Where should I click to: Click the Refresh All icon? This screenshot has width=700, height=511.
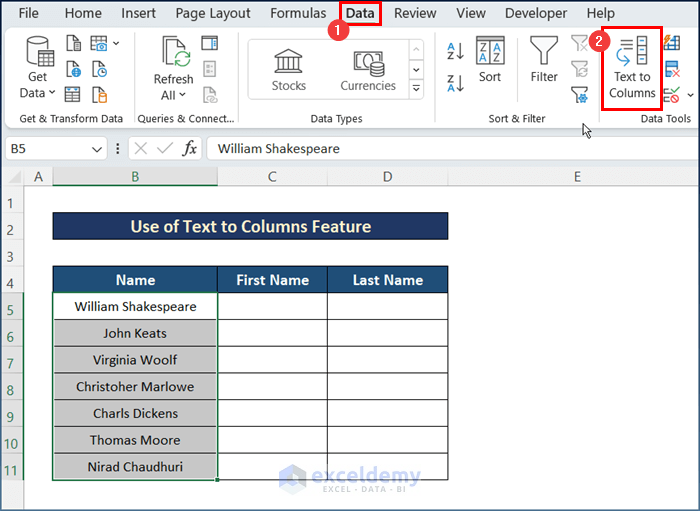(x=176, y=53)
